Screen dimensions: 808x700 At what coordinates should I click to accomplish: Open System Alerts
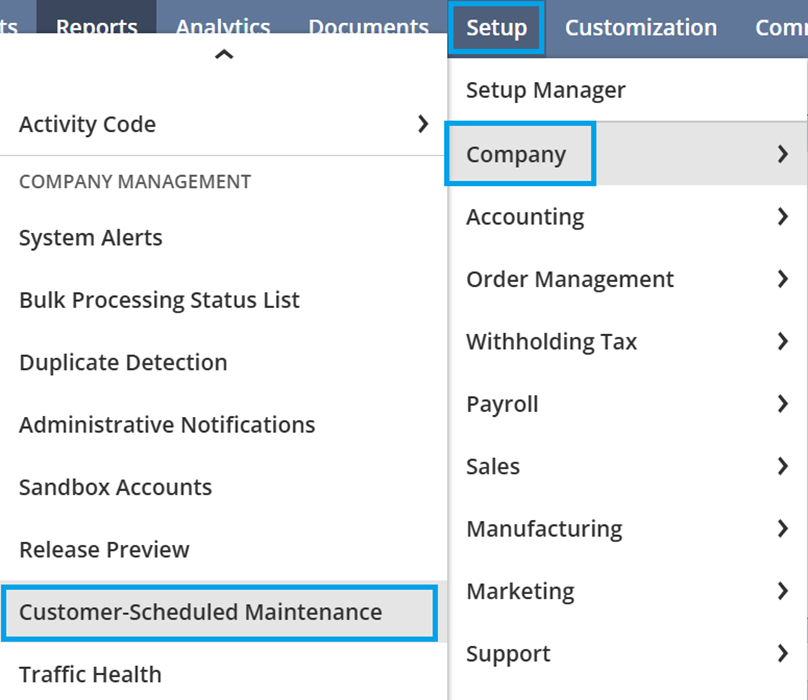pyautogui.click(x=90, y=238)
